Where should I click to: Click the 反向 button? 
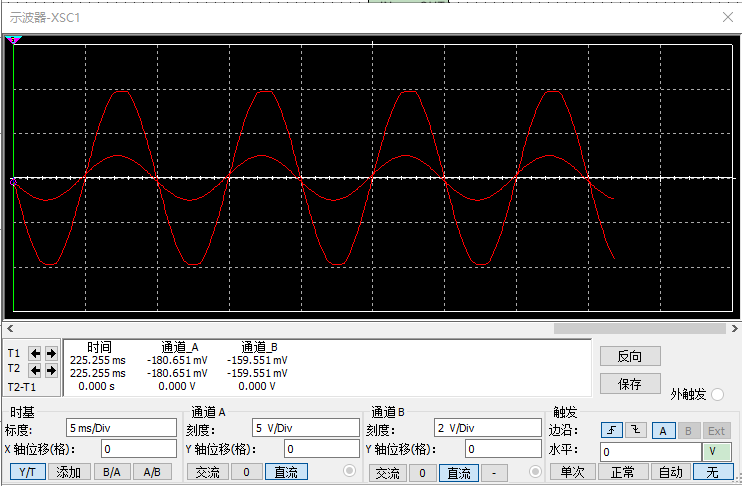pos(630,356)
